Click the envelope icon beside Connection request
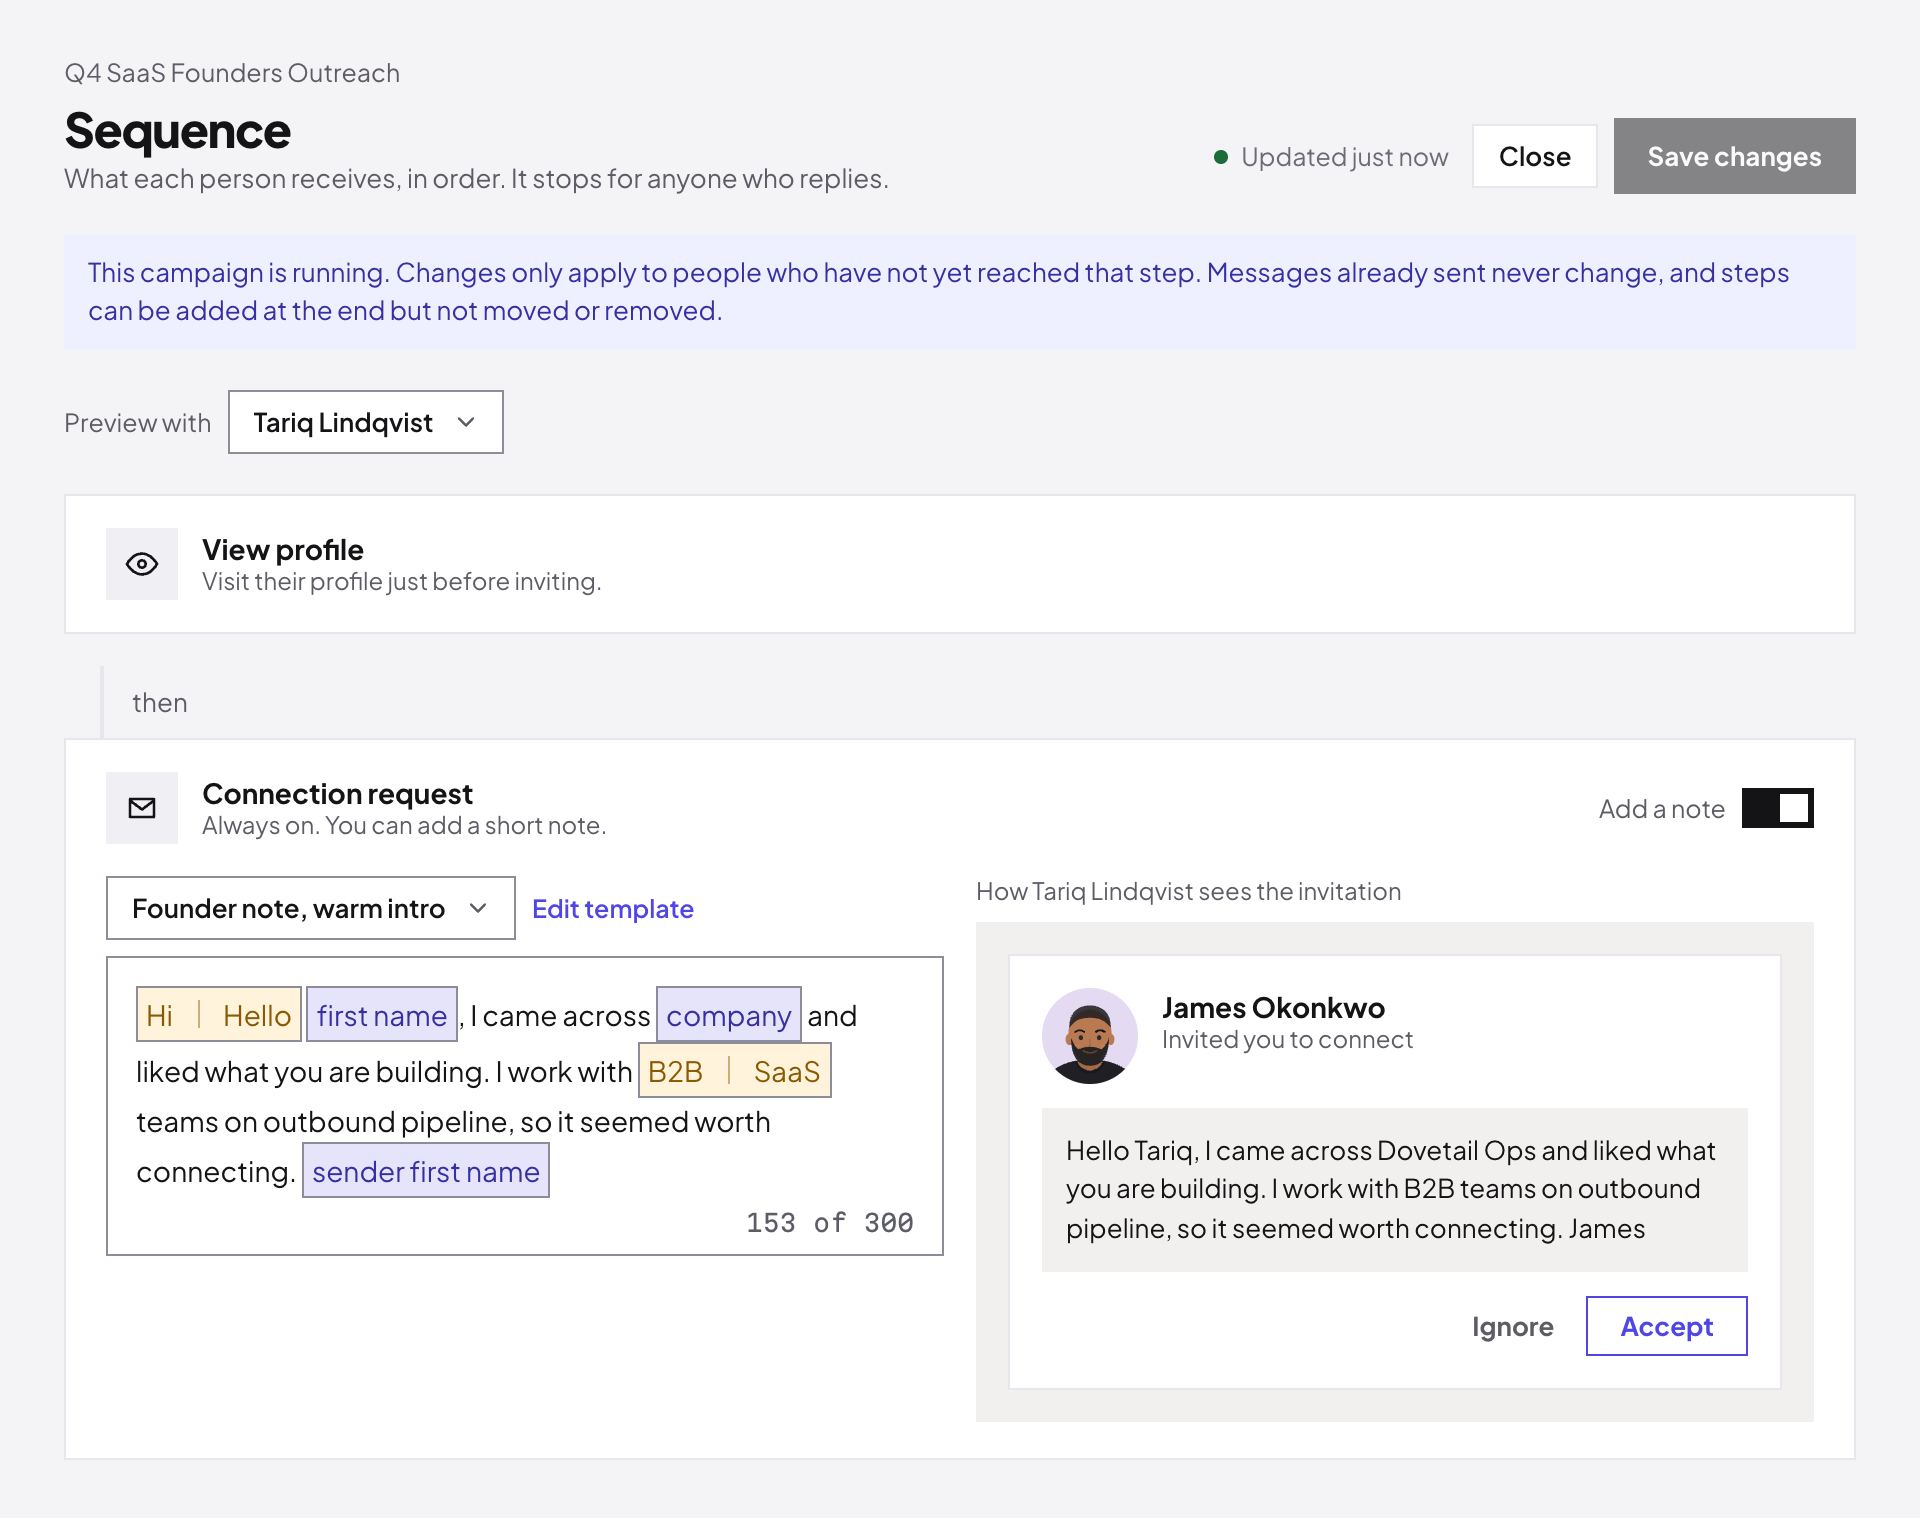Viewport: 1920px width, 1518px height. click(x=142, y=808)
